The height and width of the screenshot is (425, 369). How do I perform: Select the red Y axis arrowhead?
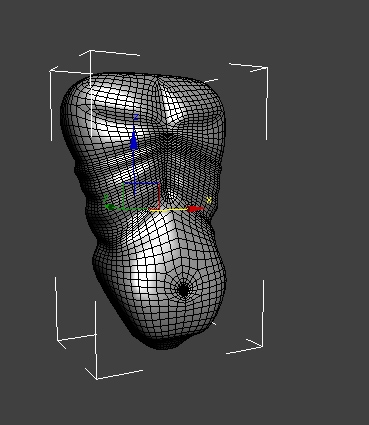196,209
